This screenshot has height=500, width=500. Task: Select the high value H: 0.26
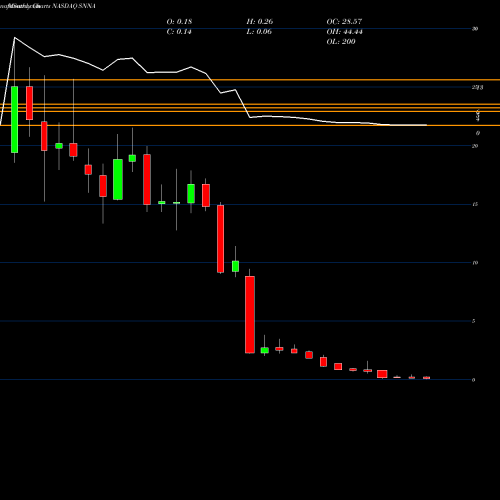(260, 22)
